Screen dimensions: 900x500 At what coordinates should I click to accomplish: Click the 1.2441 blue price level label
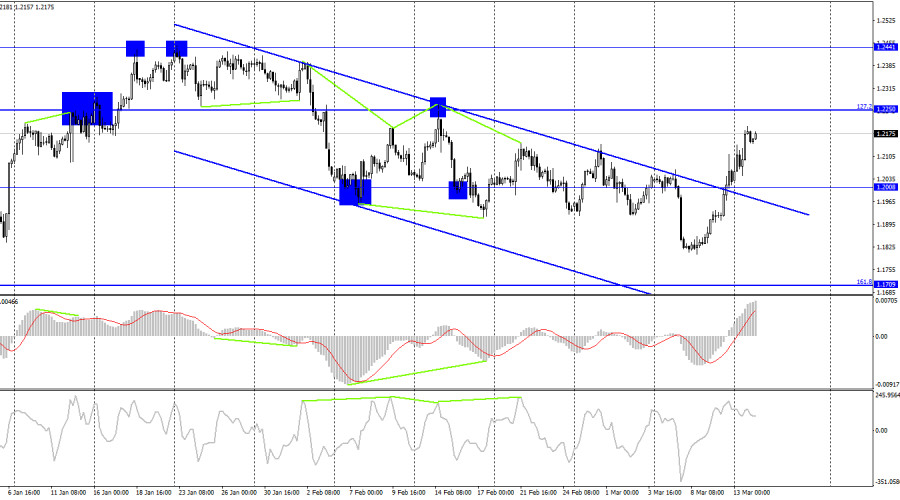coord(885,47)
